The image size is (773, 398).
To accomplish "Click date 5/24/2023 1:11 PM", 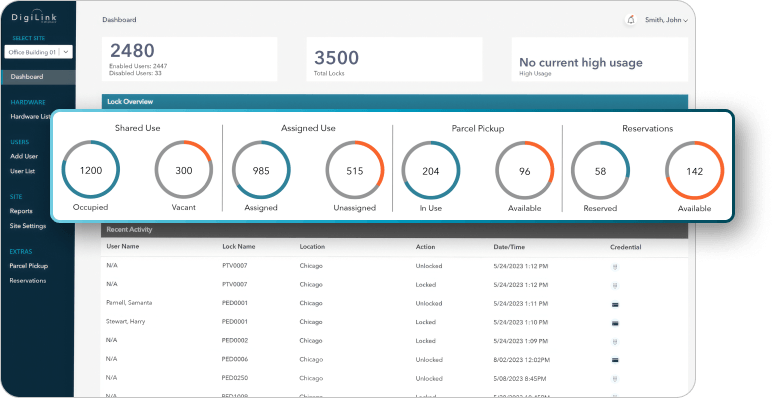I will pyautogui.click(x=521, y=304).
